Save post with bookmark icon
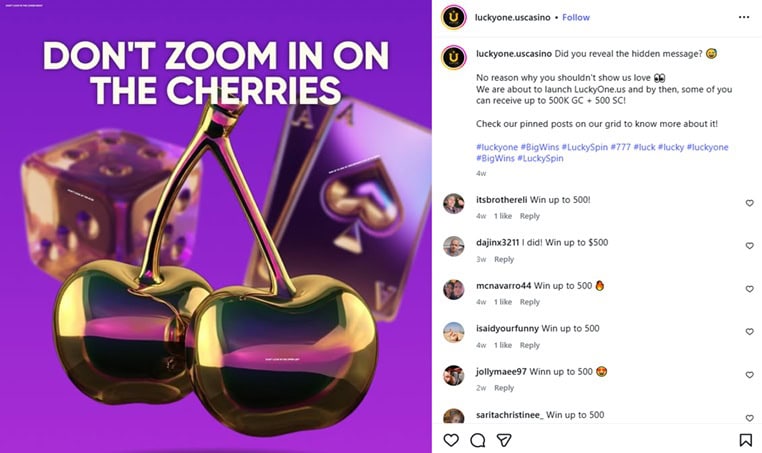 point(745,439)
